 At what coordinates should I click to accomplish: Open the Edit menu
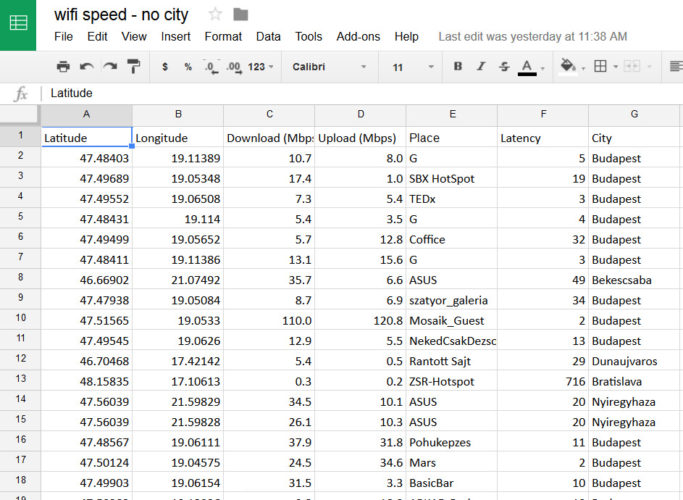tap(97, 37)
